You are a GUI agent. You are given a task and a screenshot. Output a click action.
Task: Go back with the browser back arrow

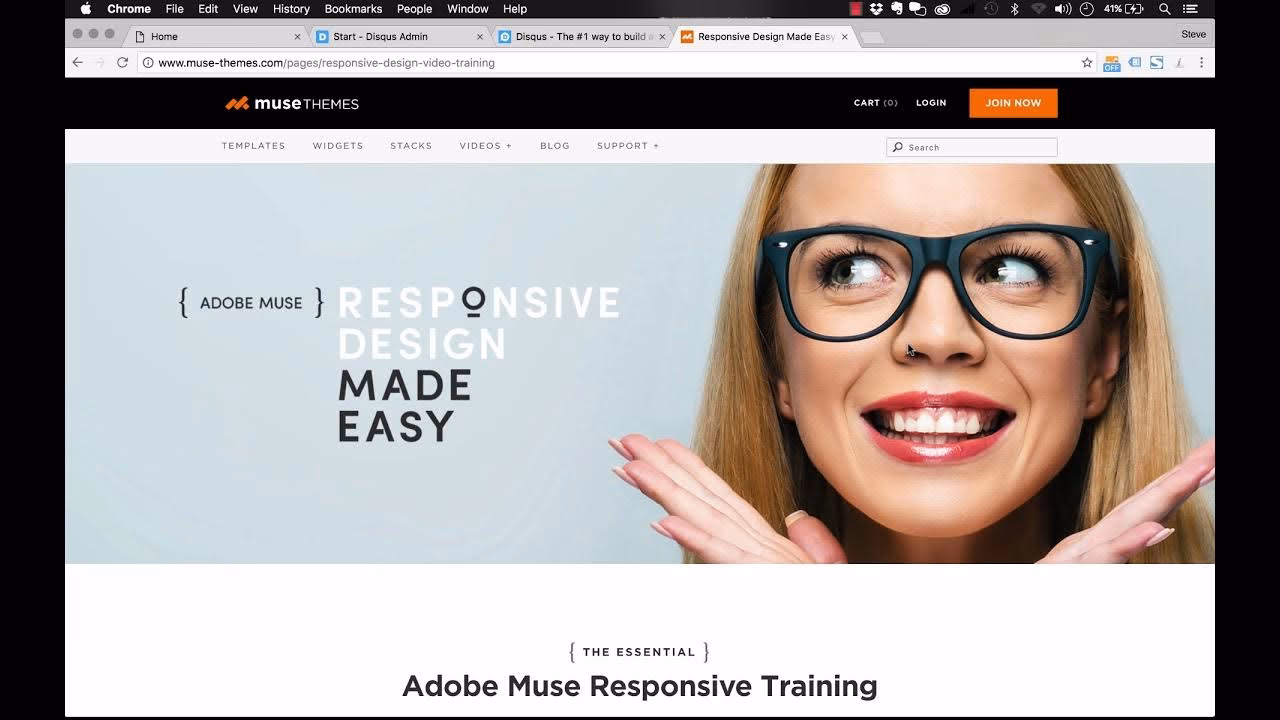tap(78, 62)
